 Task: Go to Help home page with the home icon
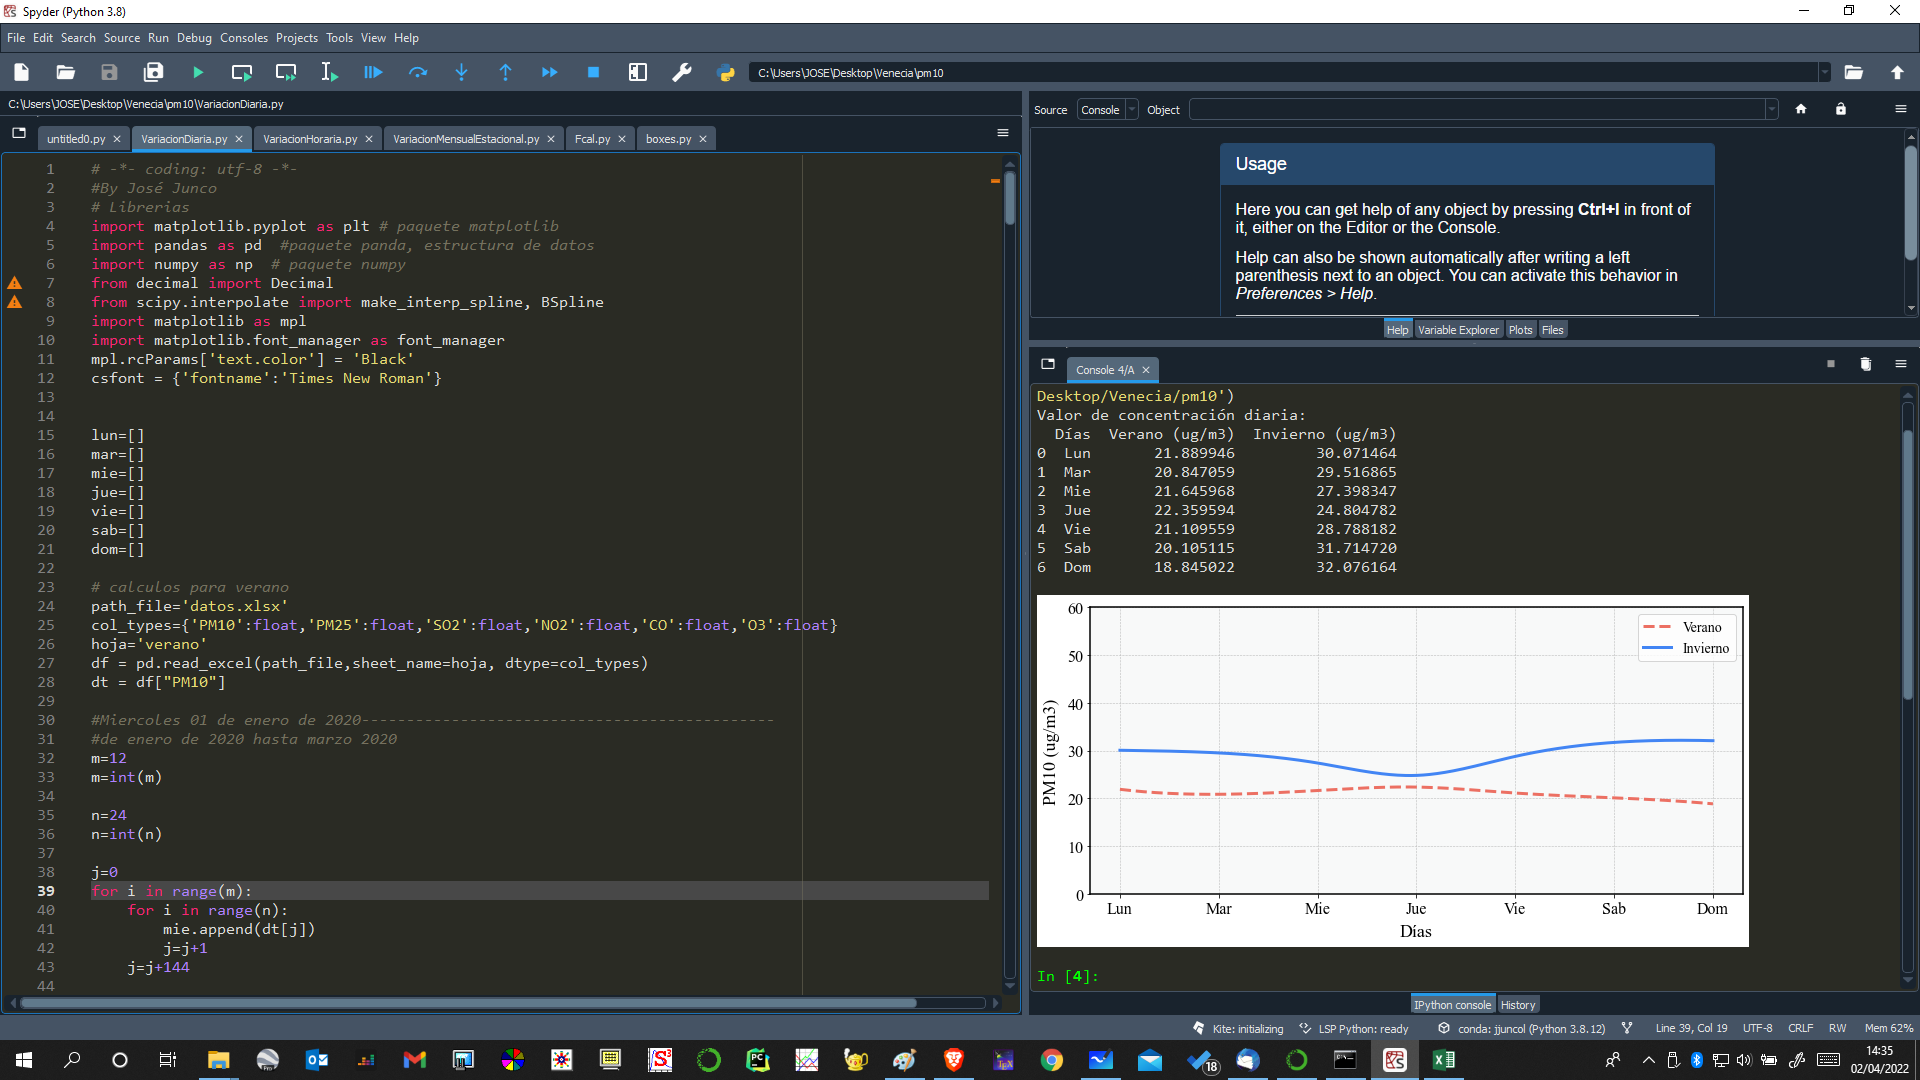(1801, 109)
